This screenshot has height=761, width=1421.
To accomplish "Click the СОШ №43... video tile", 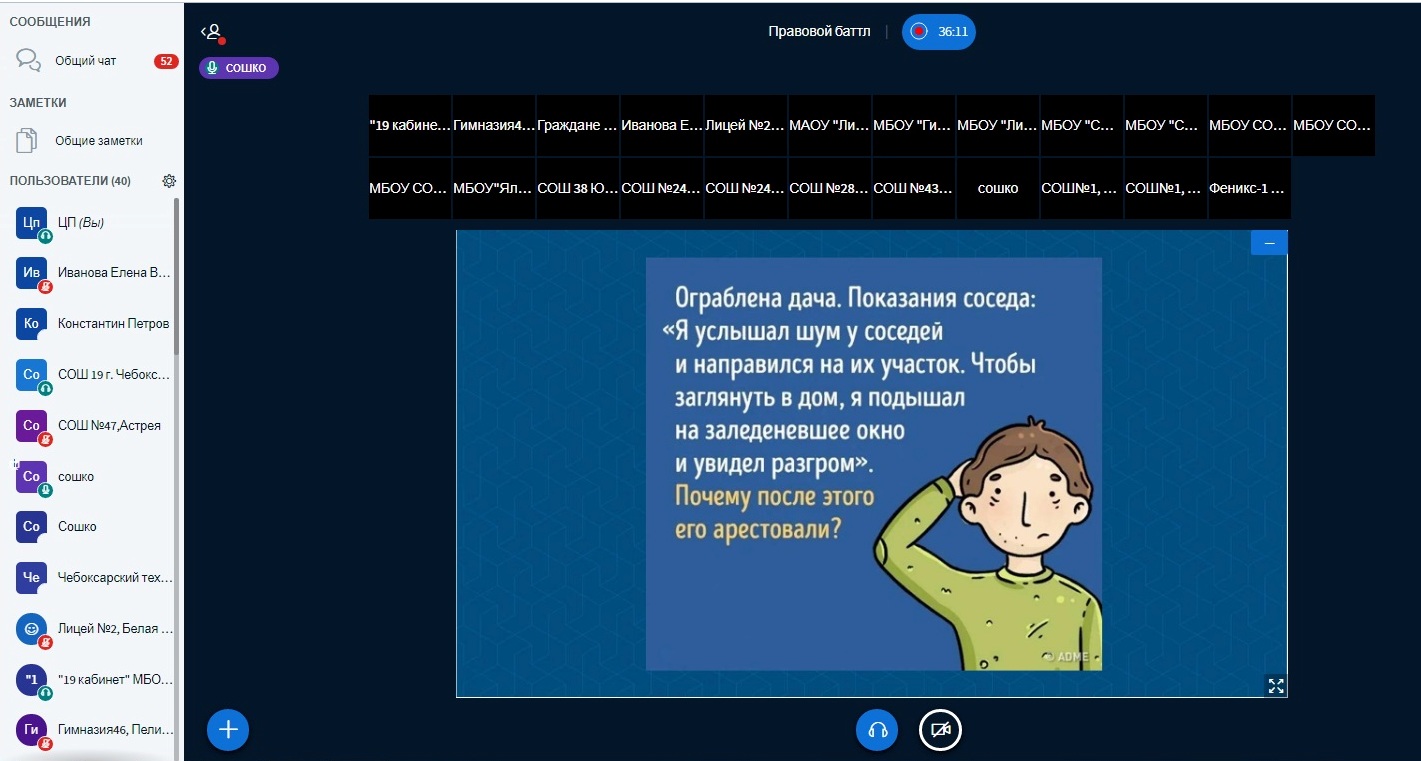I will 914,188.
